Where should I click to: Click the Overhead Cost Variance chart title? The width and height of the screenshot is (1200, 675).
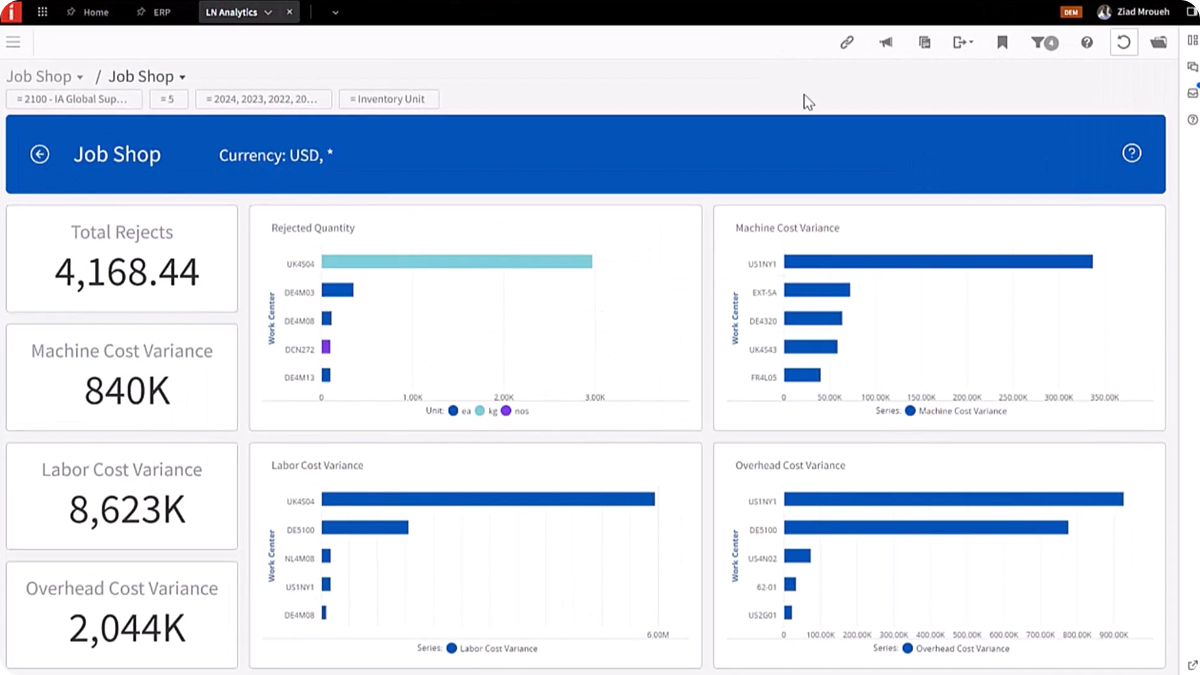coord(790,466)
